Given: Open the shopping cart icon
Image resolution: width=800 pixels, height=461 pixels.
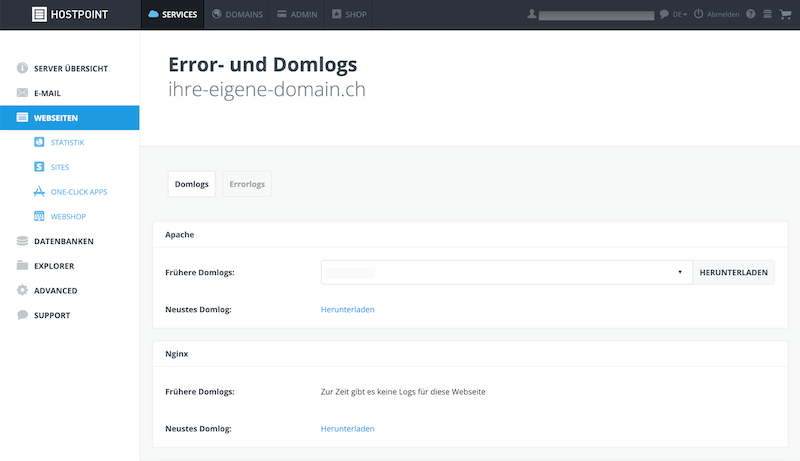Looking at the screenshot, I should (x=785, y=14).
